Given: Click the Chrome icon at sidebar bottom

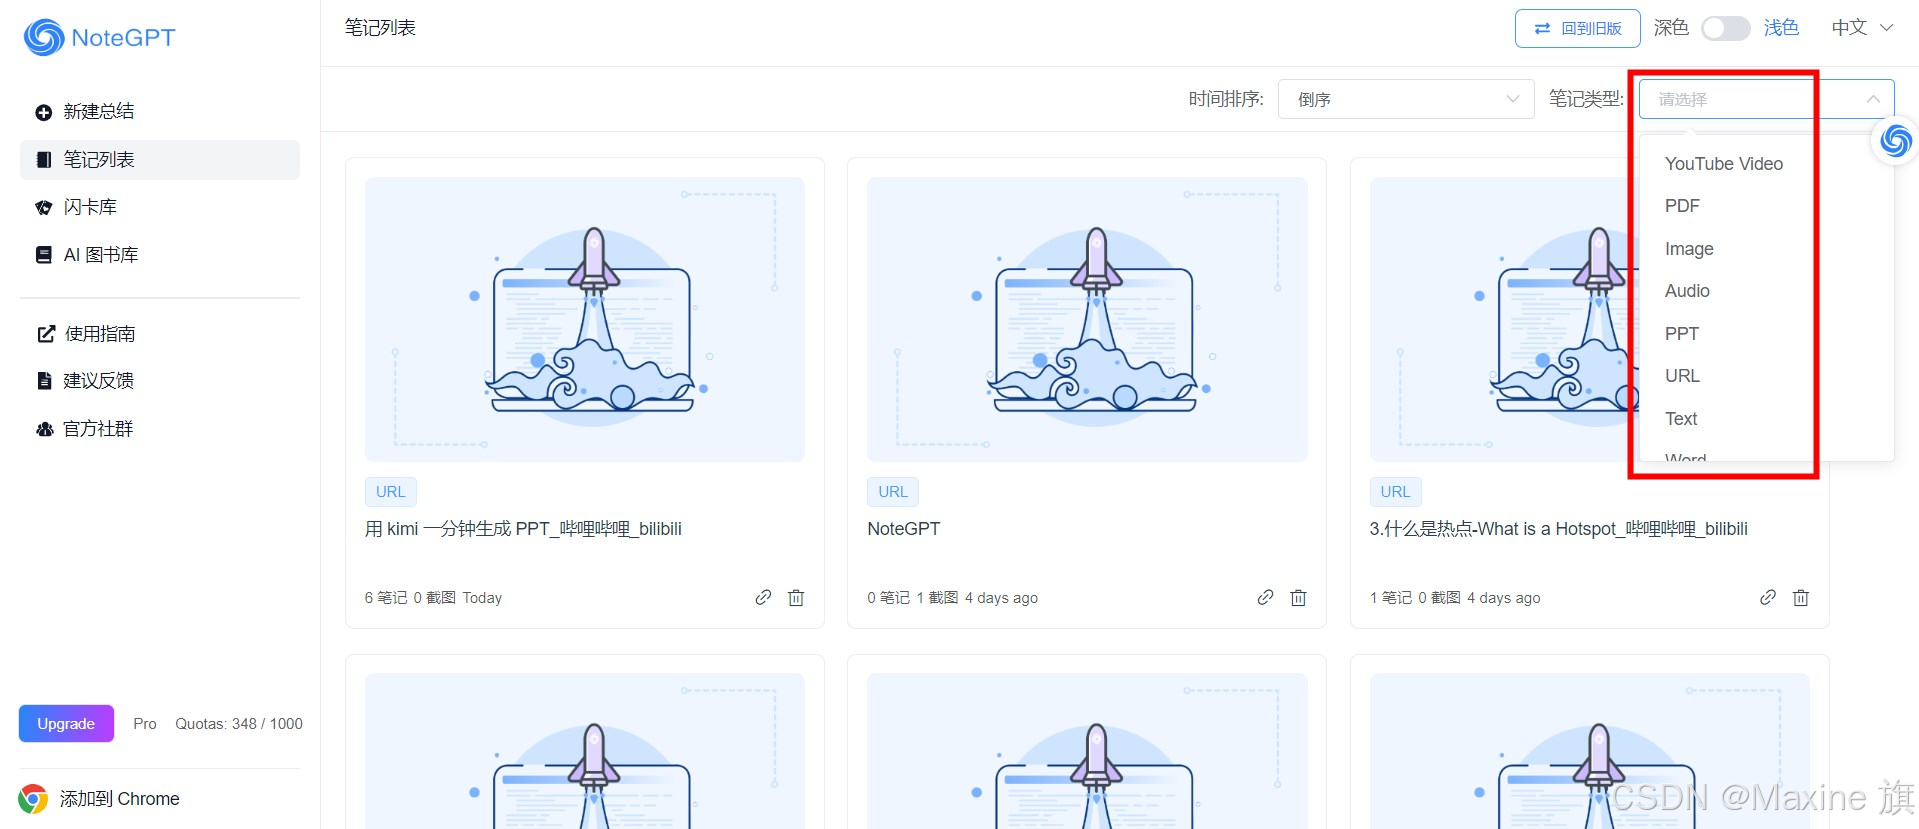Looking at the screenshot, I should (33, 799).
